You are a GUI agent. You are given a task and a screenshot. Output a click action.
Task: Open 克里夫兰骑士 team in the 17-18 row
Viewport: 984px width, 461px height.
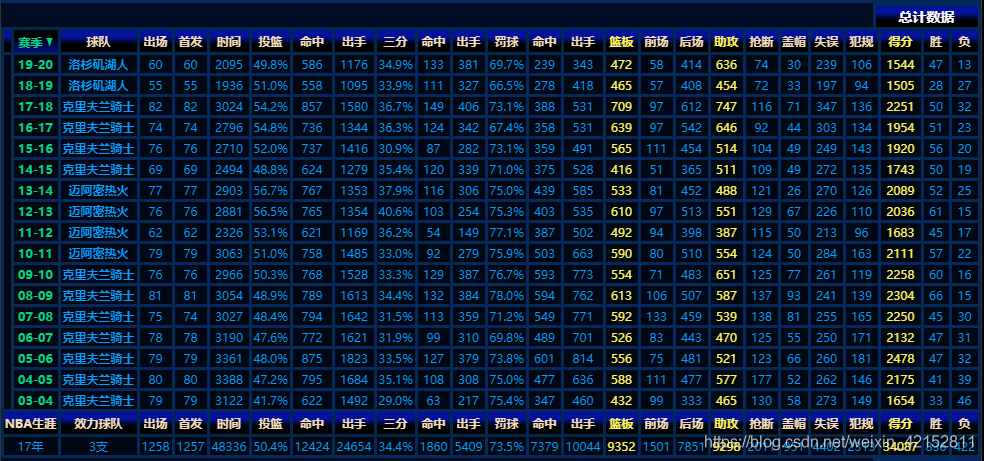click(99, 107)
